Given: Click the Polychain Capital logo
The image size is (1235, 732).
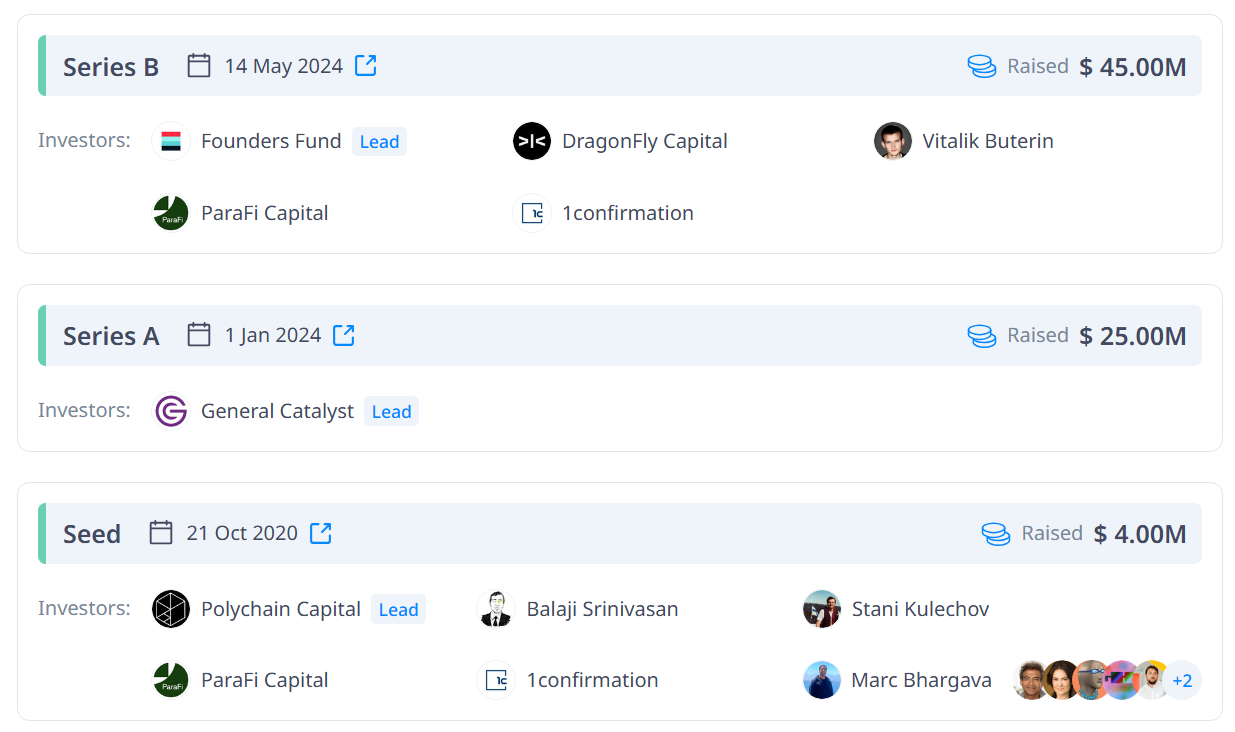Looking at the screenshot, I should (171, 609).
